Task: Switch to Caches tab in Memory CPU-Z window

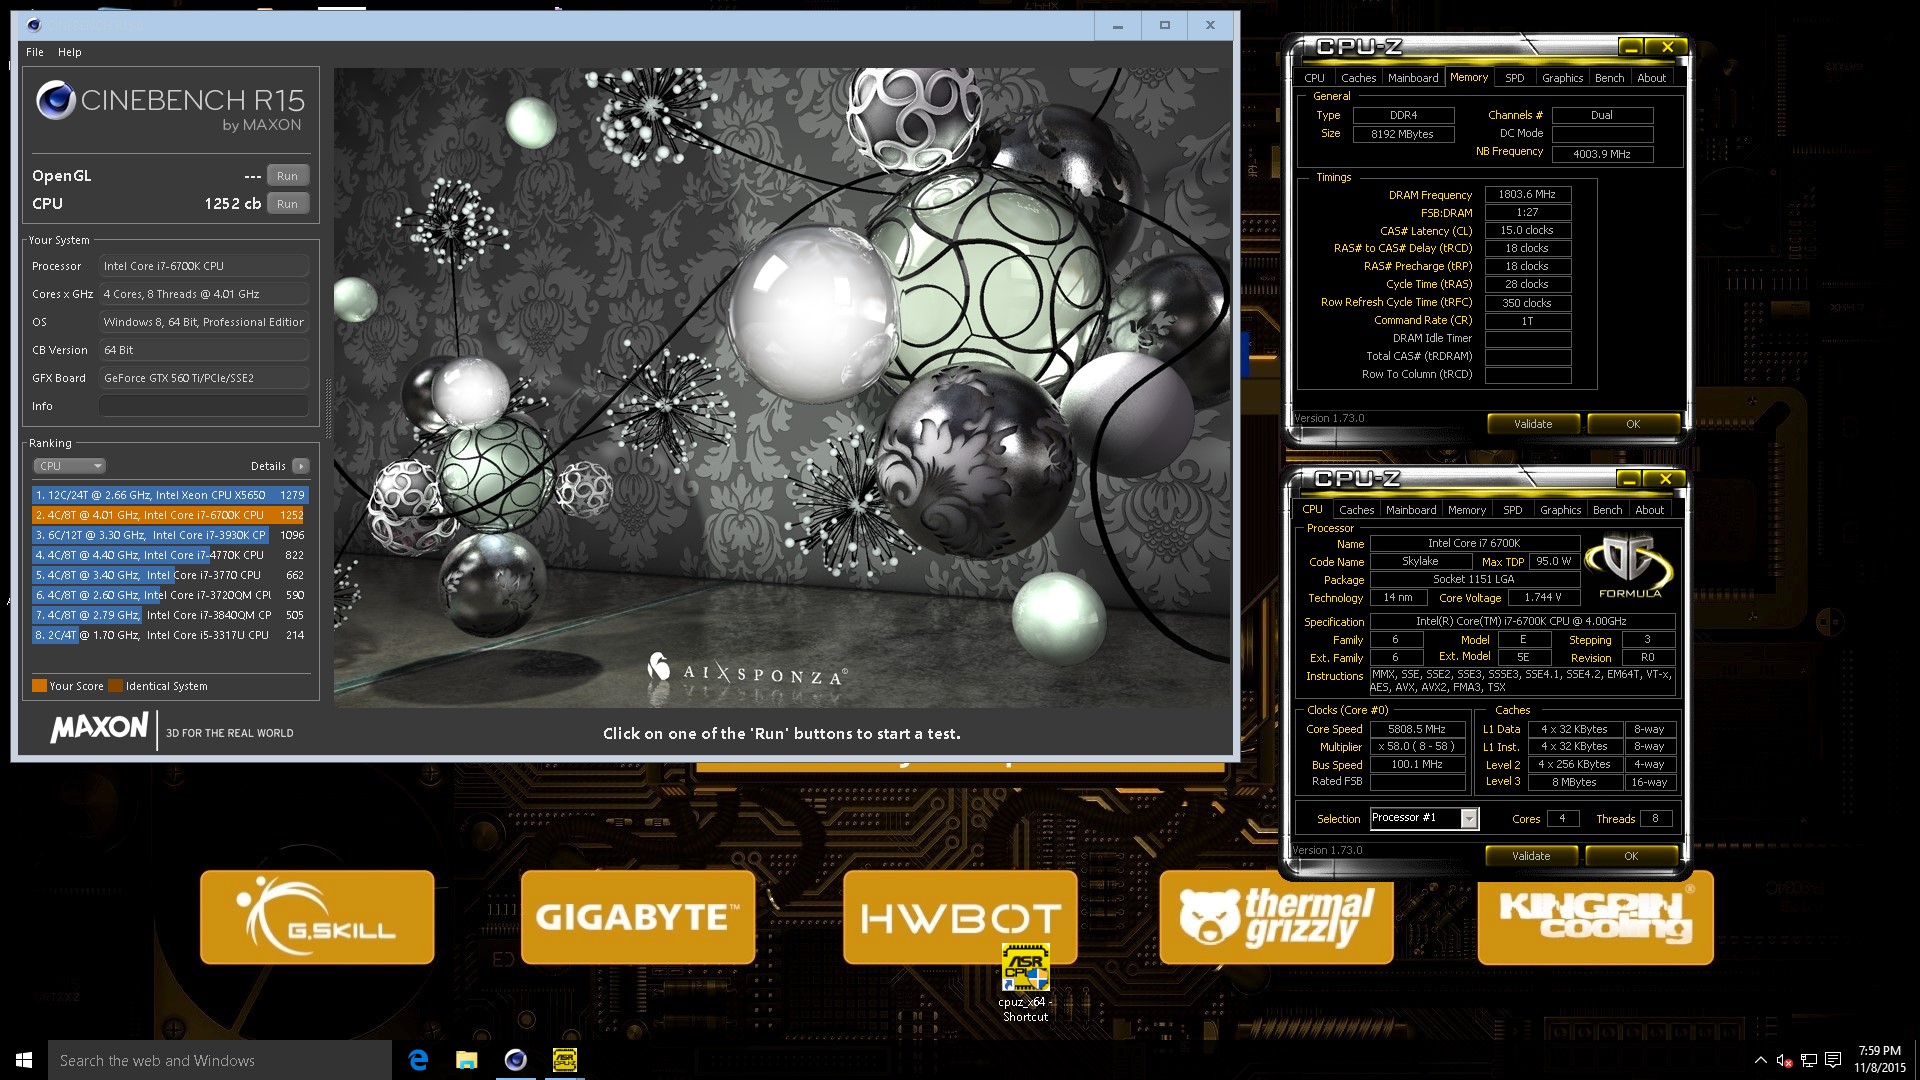Action: [x=1358, y=78]
